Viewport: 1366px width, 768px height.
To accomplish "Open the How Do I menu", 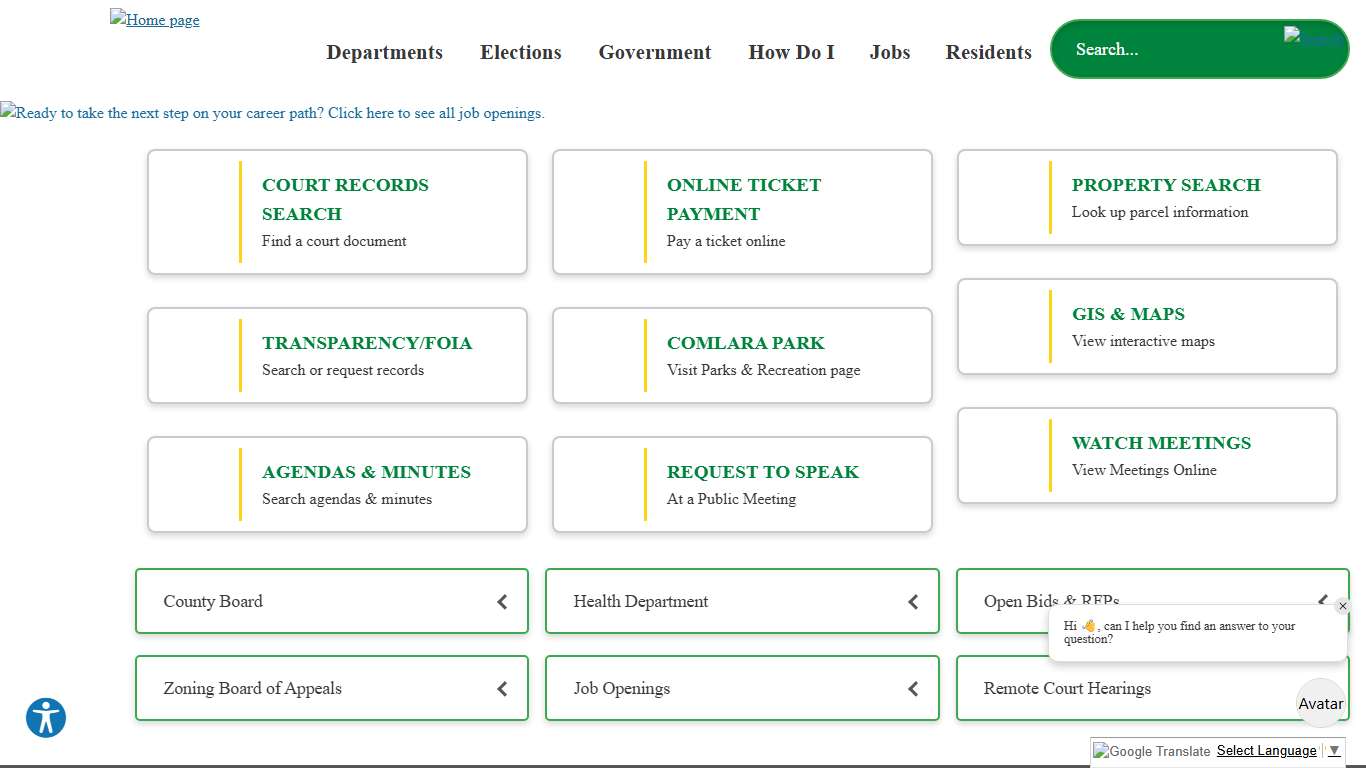I will 791,52.
